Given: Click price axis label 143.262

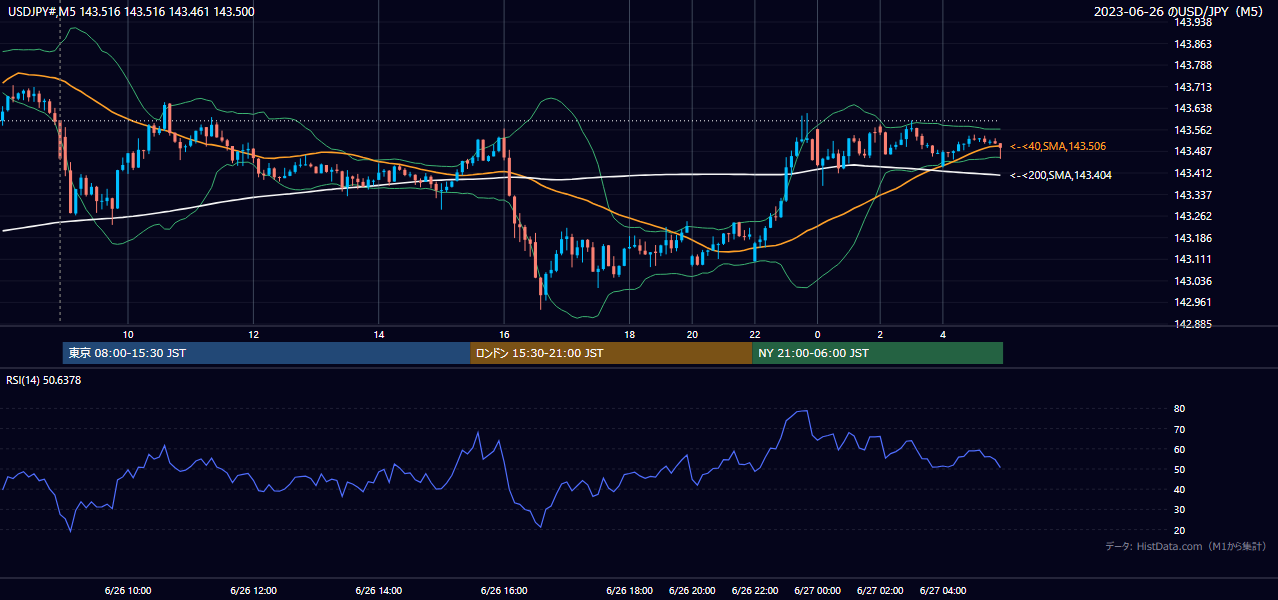Looking at the screenshot, I should pos(1195,216).
